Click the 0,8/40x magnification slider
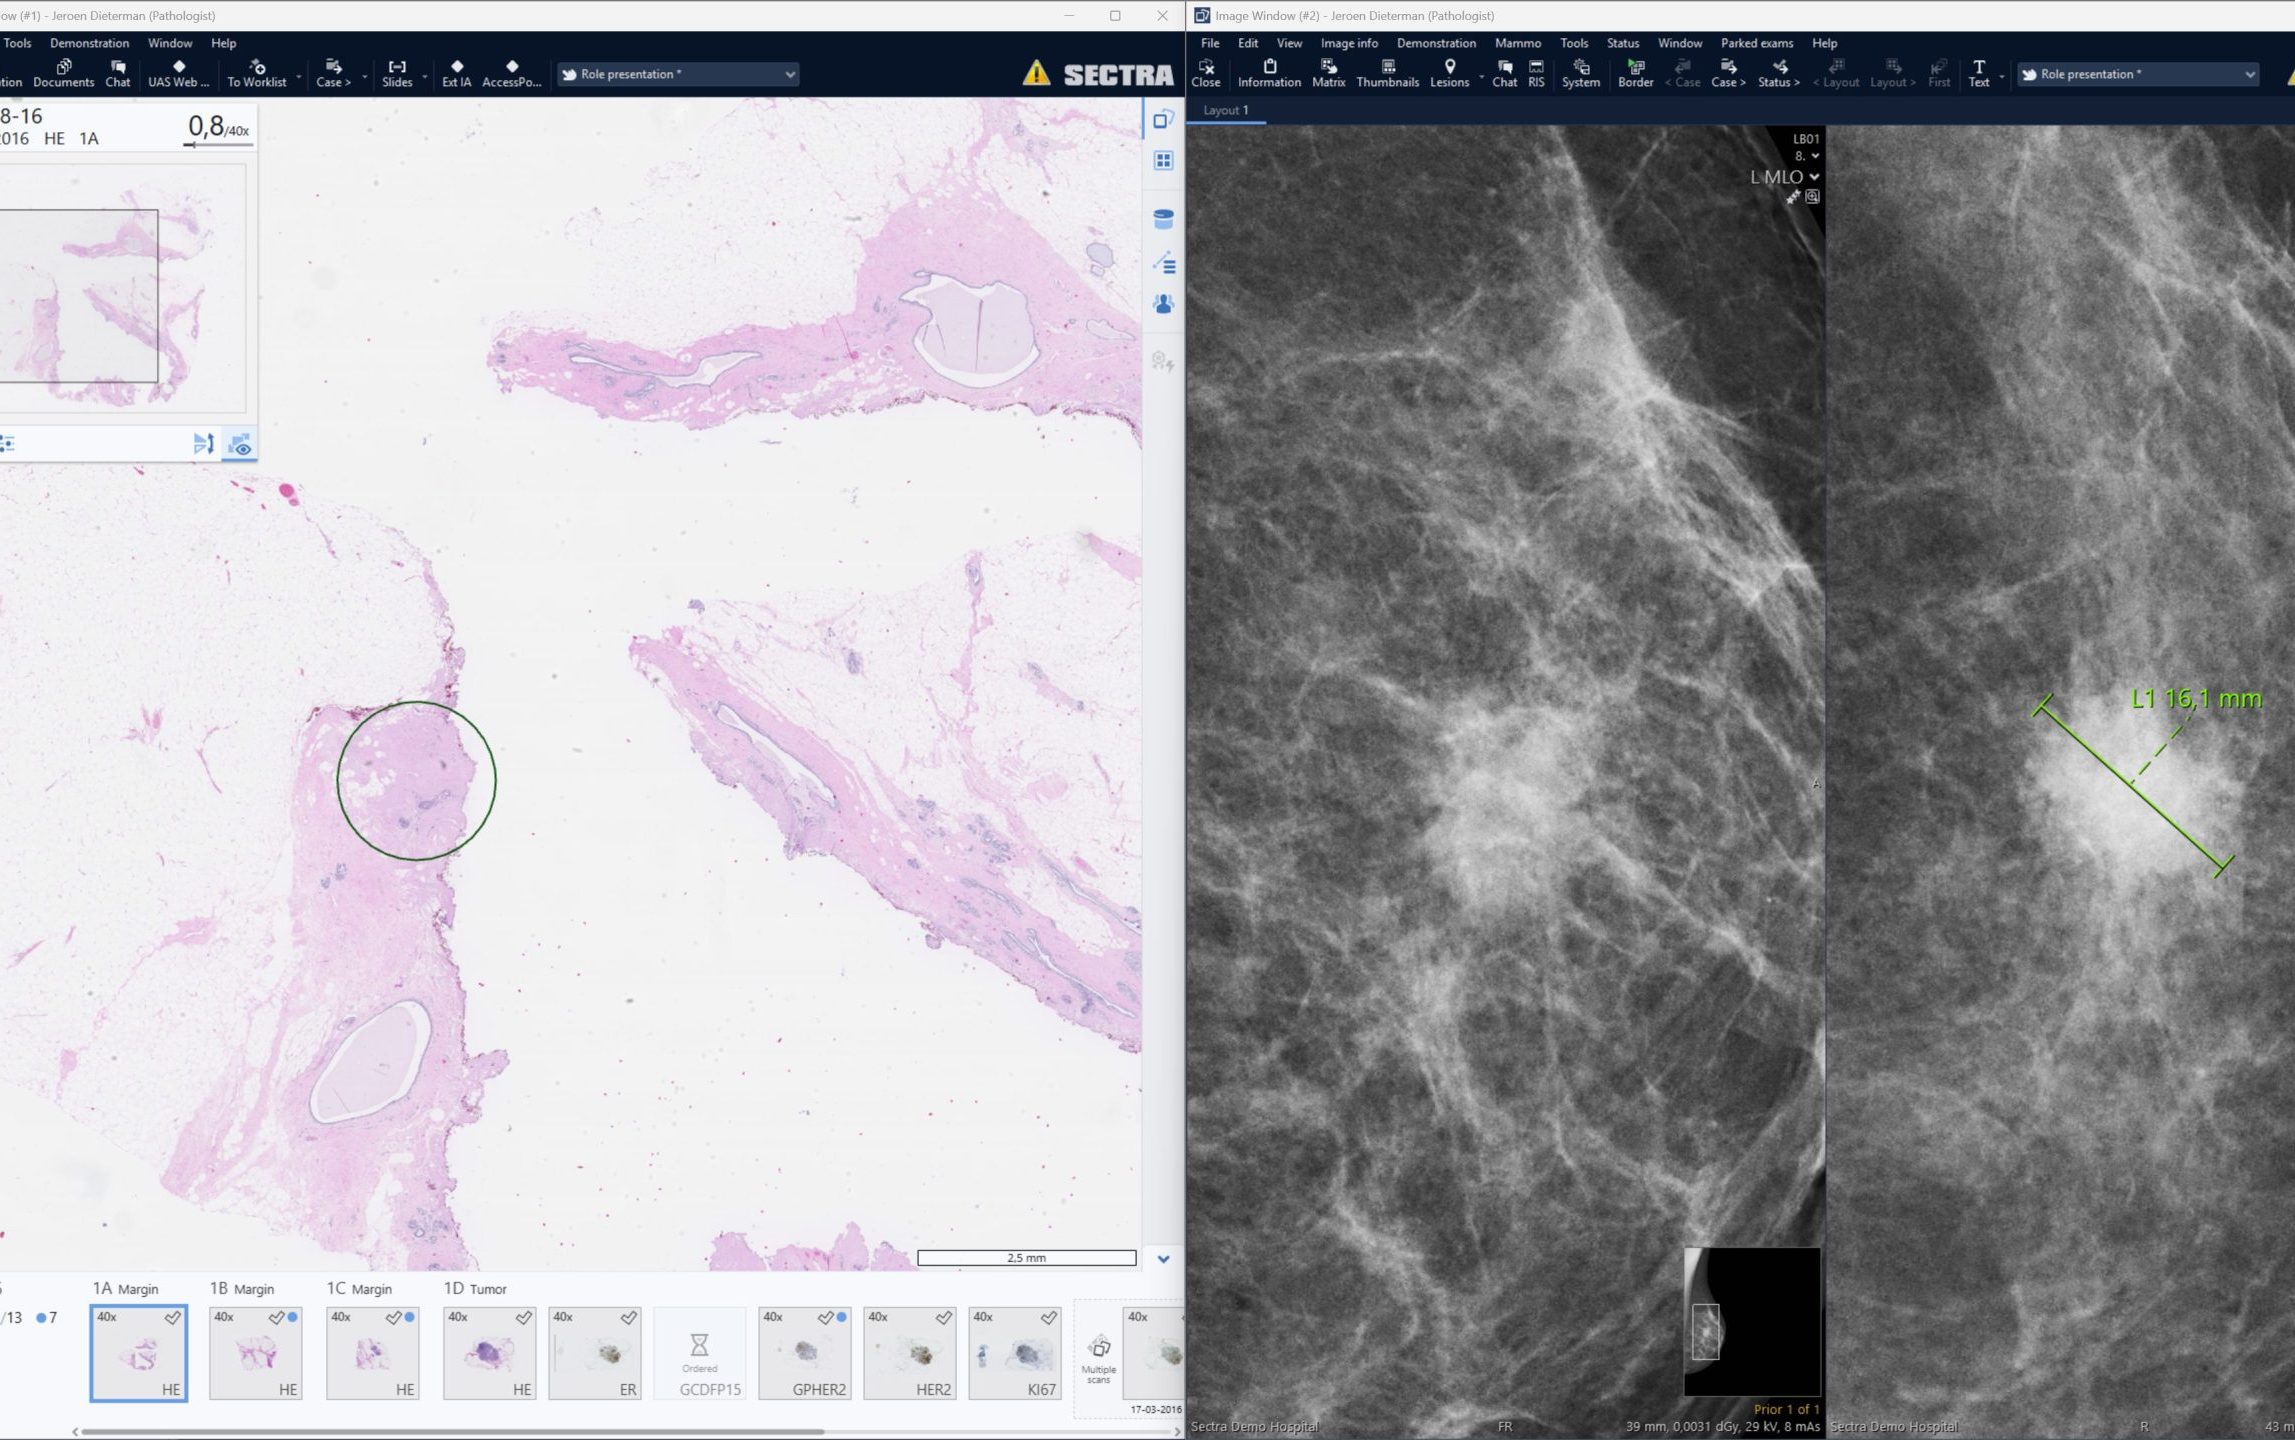The width and height of the screenshot is (2295, 1440). coord(218,145)
